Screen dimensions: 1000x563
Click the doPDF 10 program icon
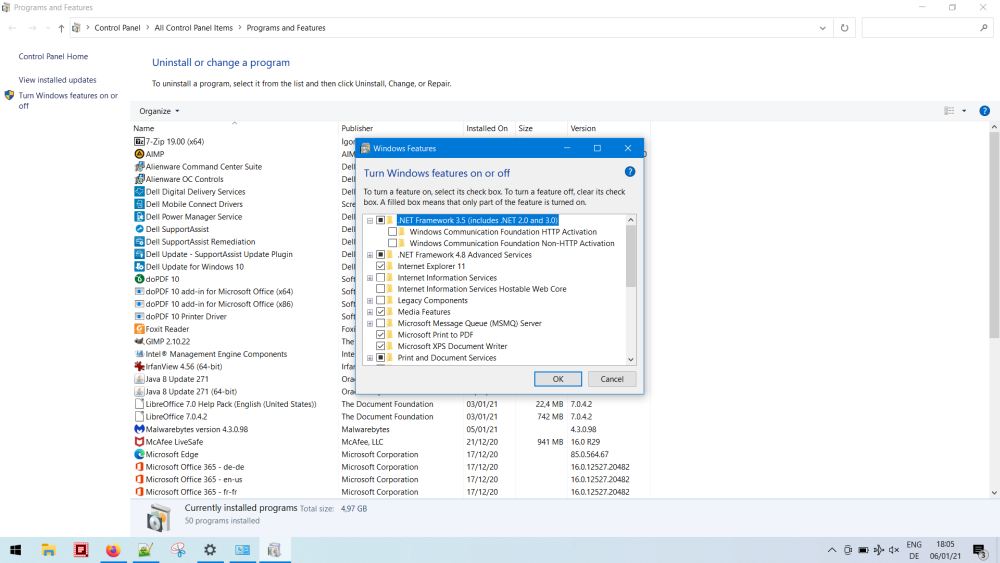(139, 279)
